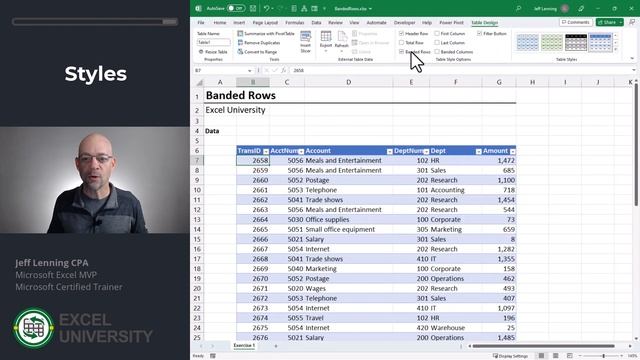Open the AcctNum column filter dropdown
Image resolution: width=640 pixels, height=360 pixels.
coord(301,151)
